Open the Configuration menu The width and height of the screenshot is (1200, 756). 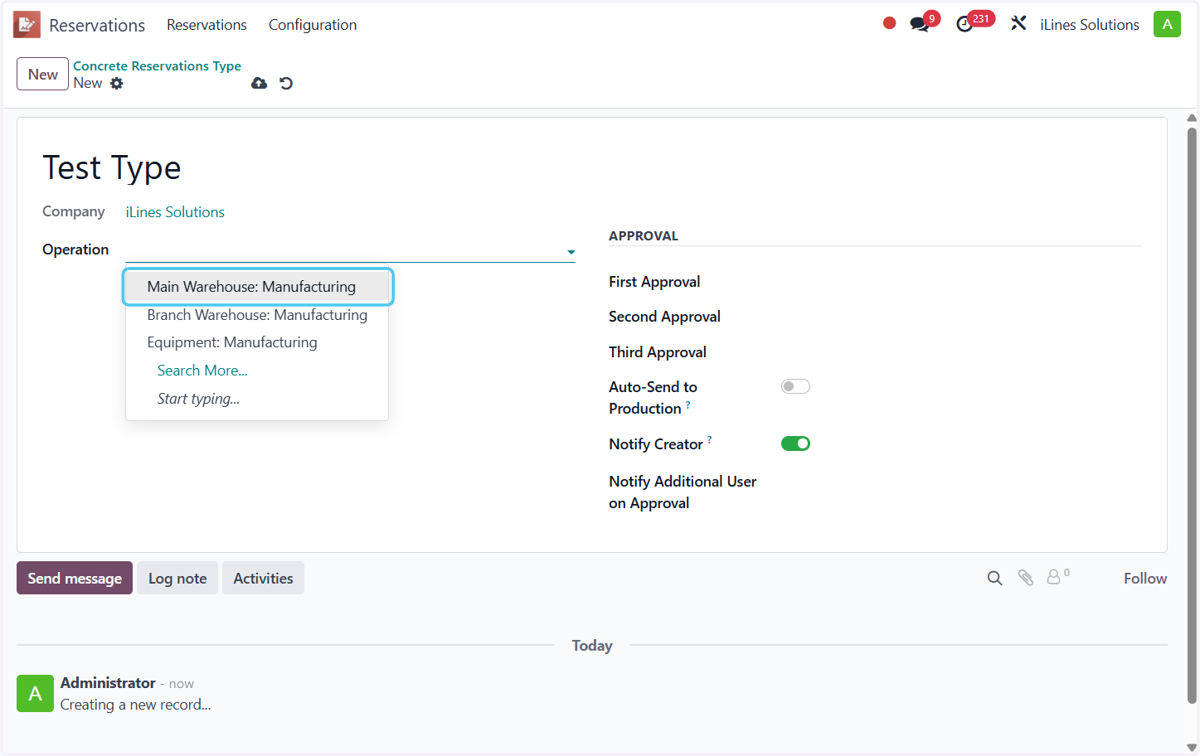pyautogui.click(x=313, y=24)
